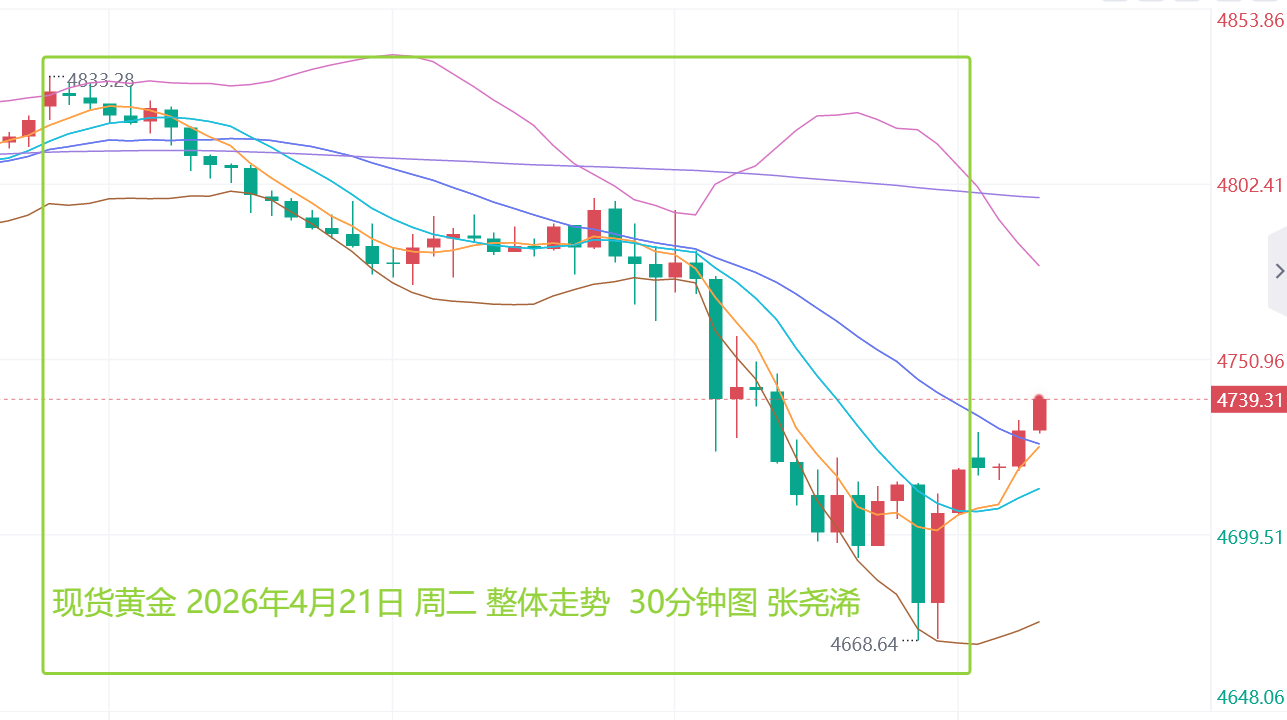The width and height of the screenshot is (1287, 720).
Task: Click the 4699.51 price axis label
Action: [1248, 537]
